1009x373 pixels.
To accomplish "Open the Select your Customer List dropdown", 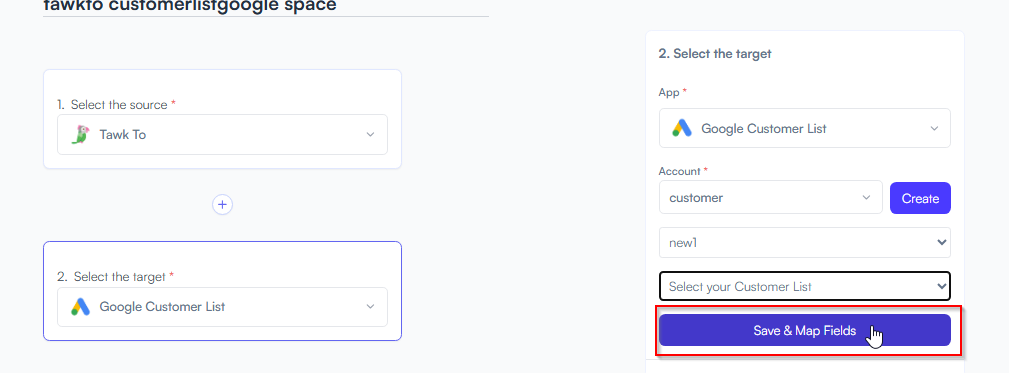I will (804, 287).
